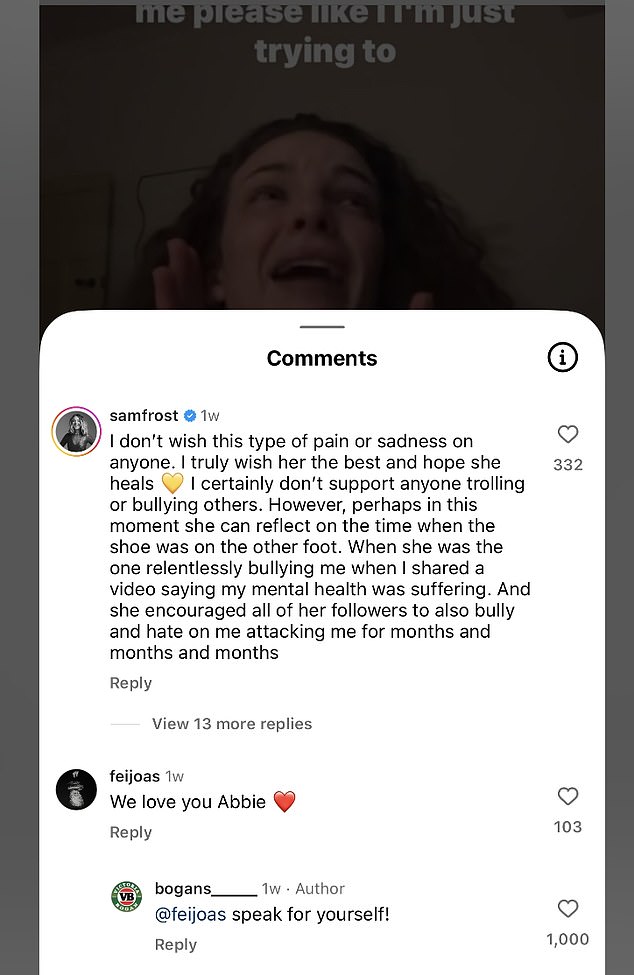Grab the comments sheet drag handle

pos(322,327)
